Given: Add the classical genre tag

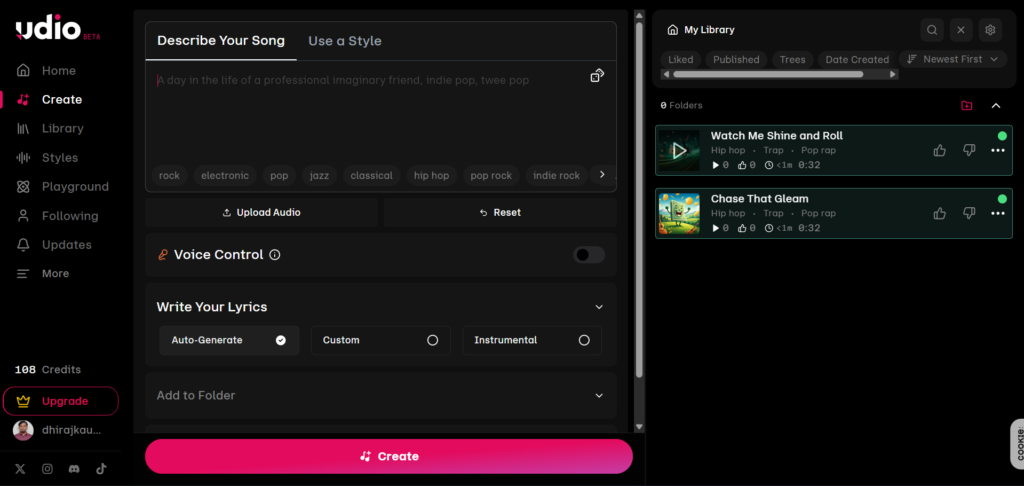Looking at the screenshot, I should 372,176.
